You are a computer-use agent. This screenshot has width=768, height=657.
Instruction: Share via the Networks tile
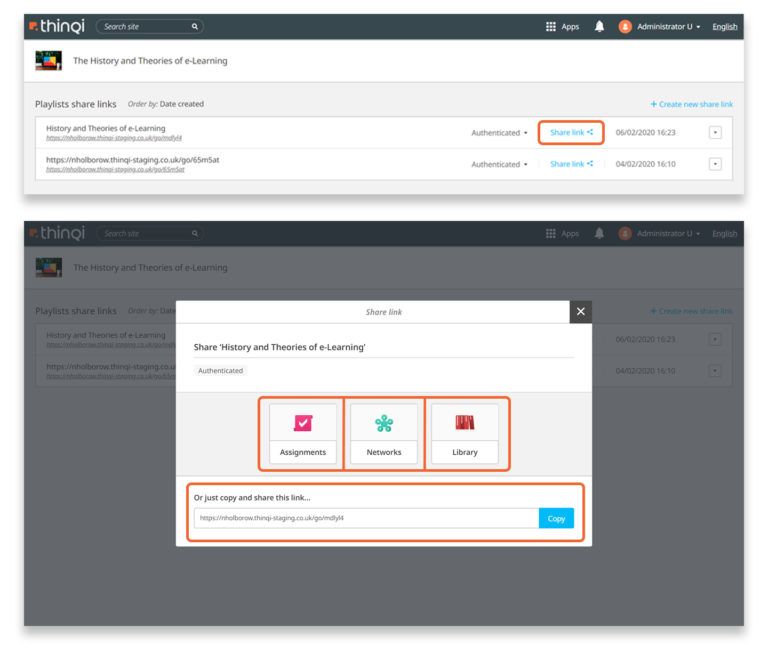(x=384, y=434)
